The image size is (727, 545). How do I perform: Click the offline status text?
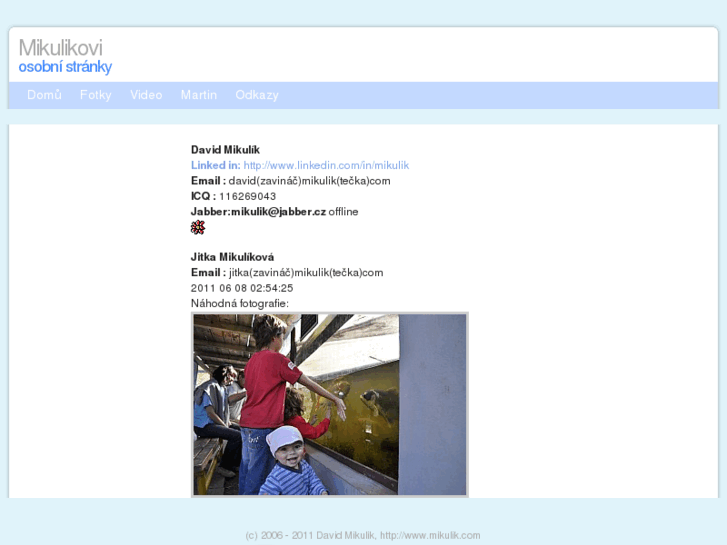pos(343,212)
